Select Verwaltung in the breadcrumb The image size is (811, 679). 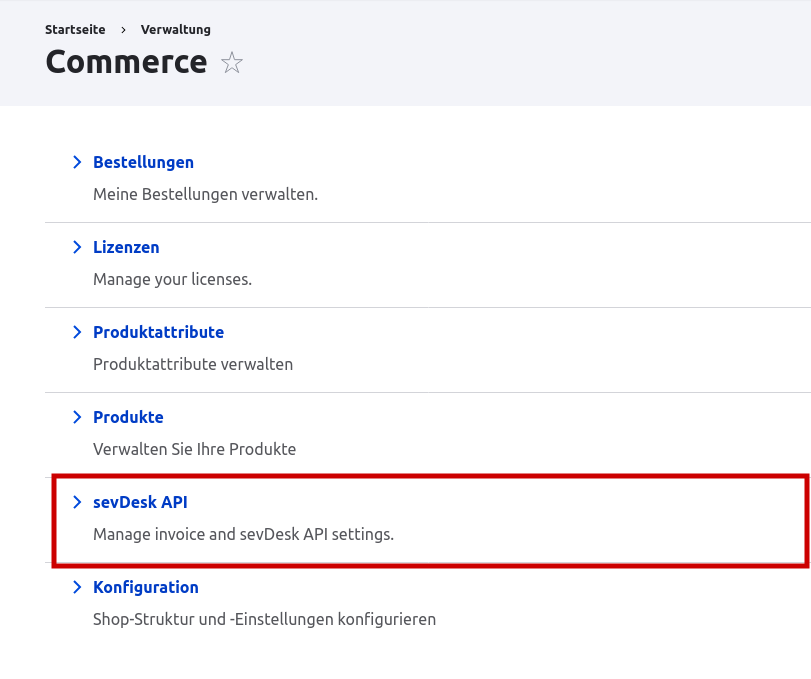click(175, 29)
